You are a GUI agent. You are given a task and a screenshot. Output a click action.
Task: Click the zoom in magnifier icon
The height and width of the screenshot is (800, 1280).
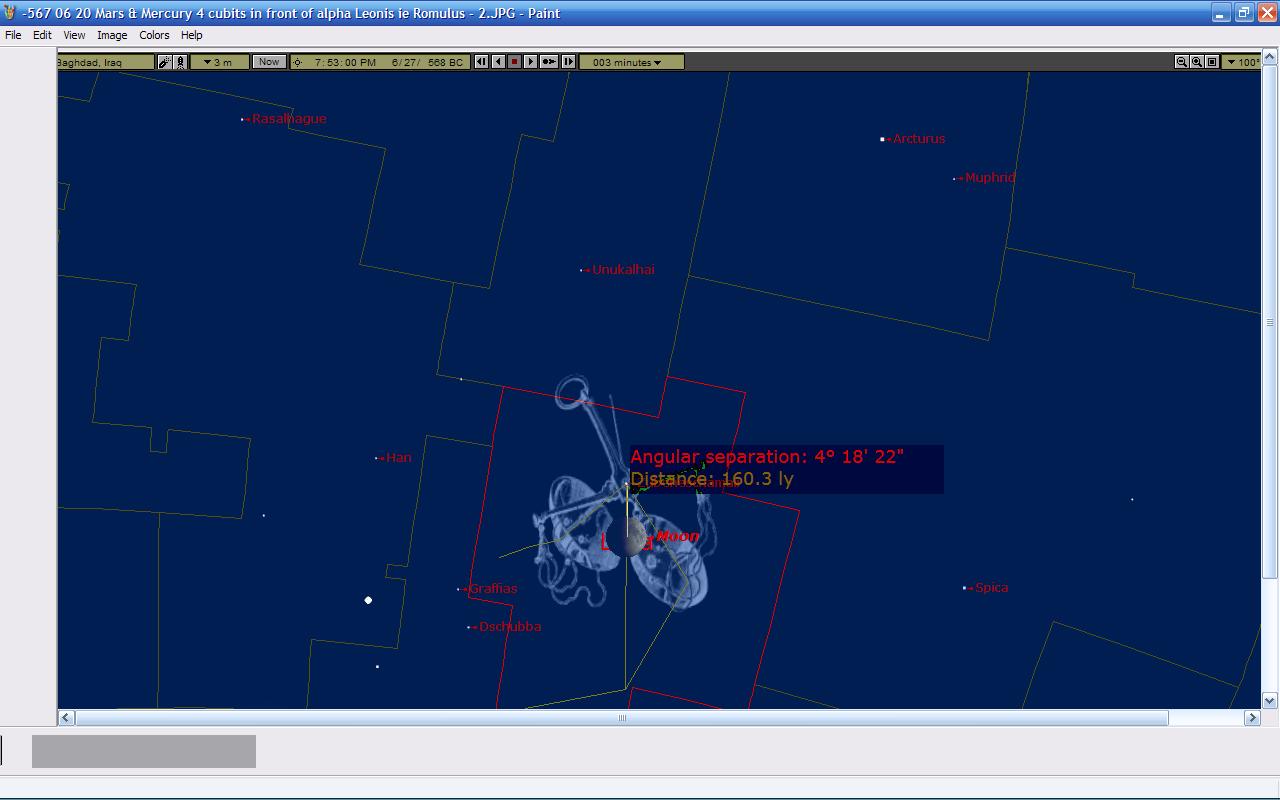(x=1196, y=62)
